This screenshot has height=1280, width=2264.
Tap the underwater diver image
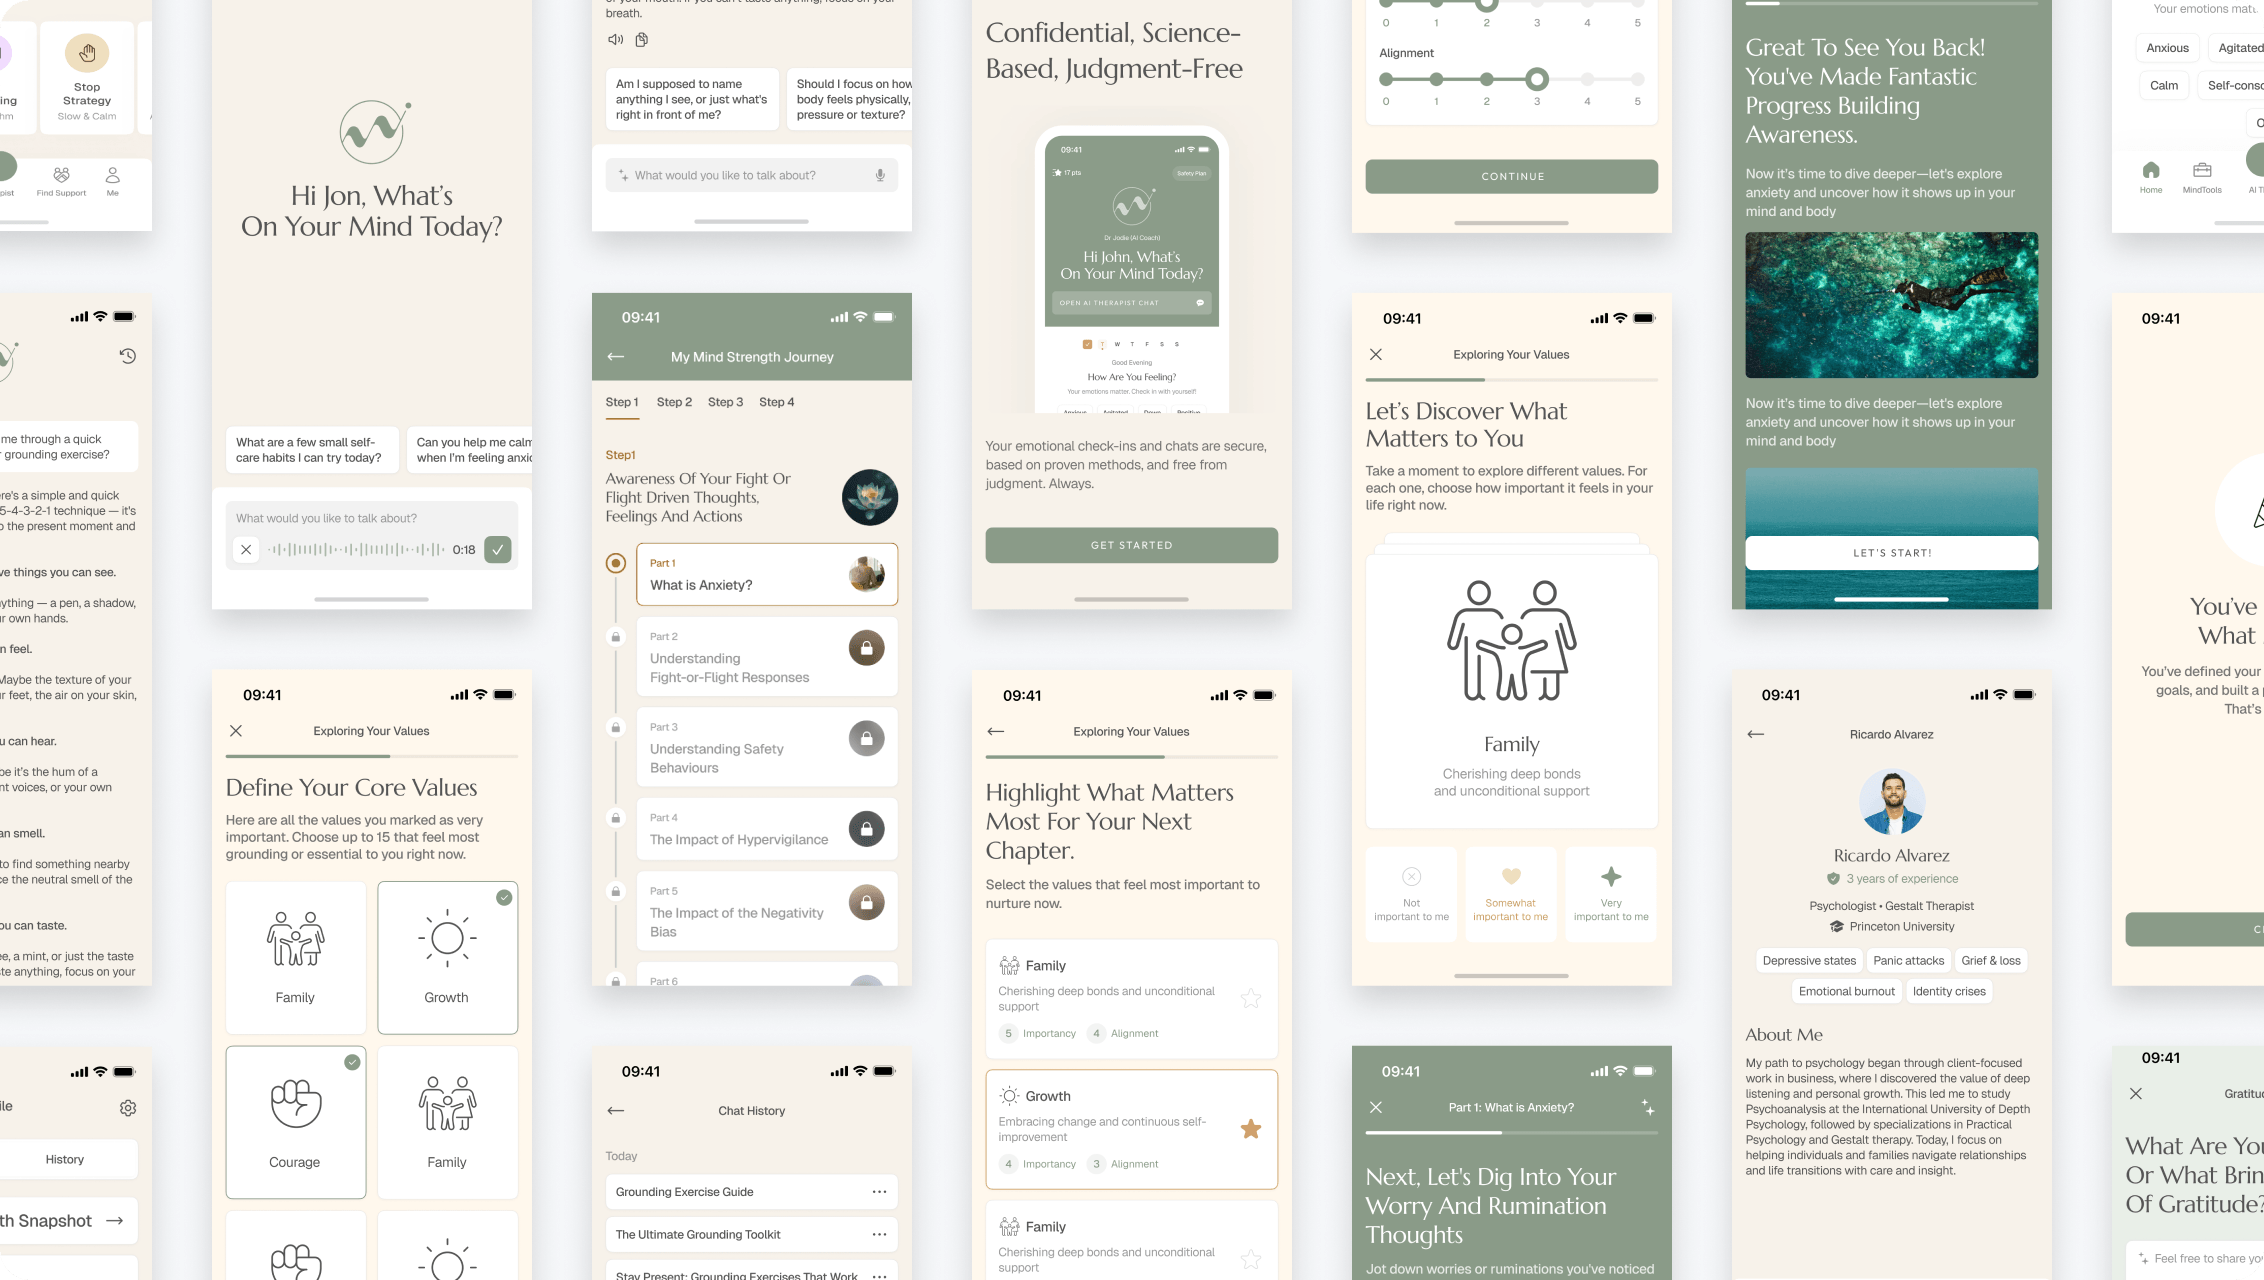(1891, 305)
